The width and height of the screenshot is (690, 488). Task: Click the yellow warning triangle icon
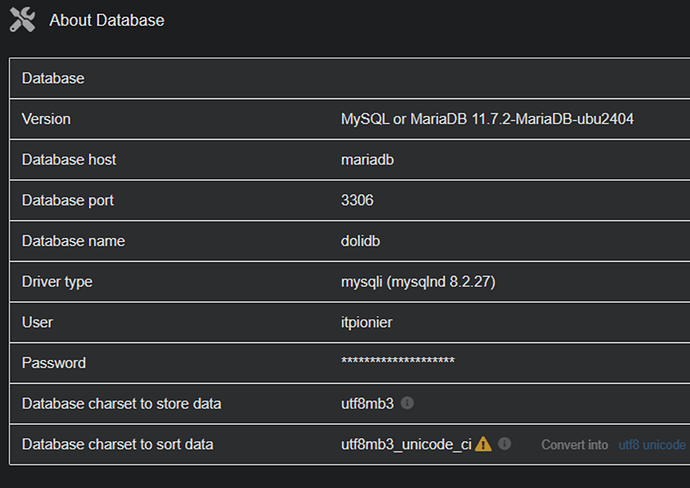tap(483, 444)
